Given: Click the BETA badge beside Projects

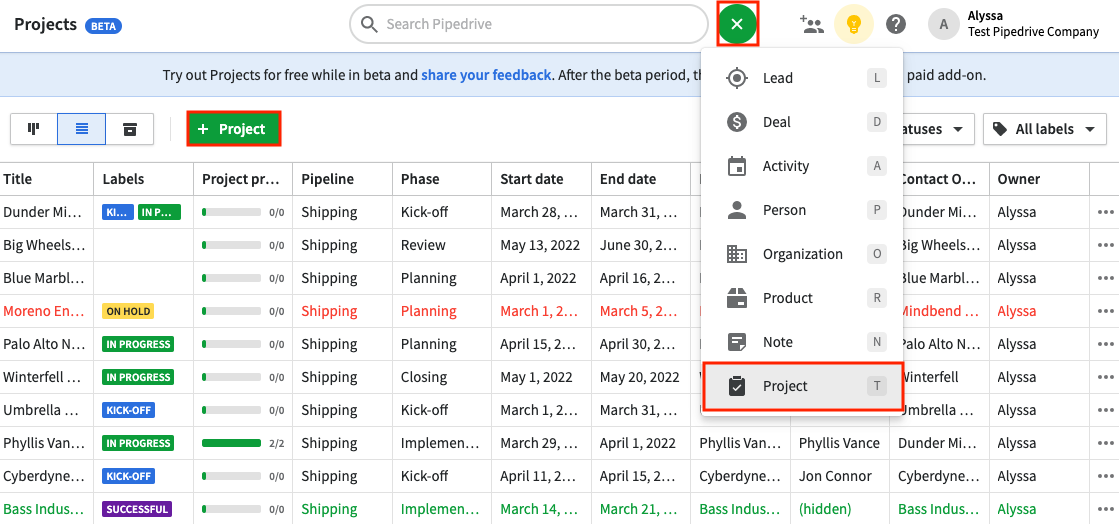Looking at the screenshot, I should click(103, 26).
